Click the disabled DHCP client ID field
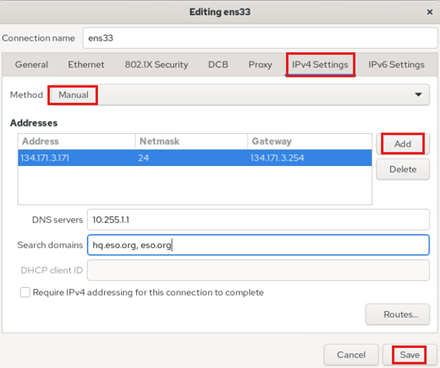The height and width of the screenshot is (368, 440). (258, 270)
